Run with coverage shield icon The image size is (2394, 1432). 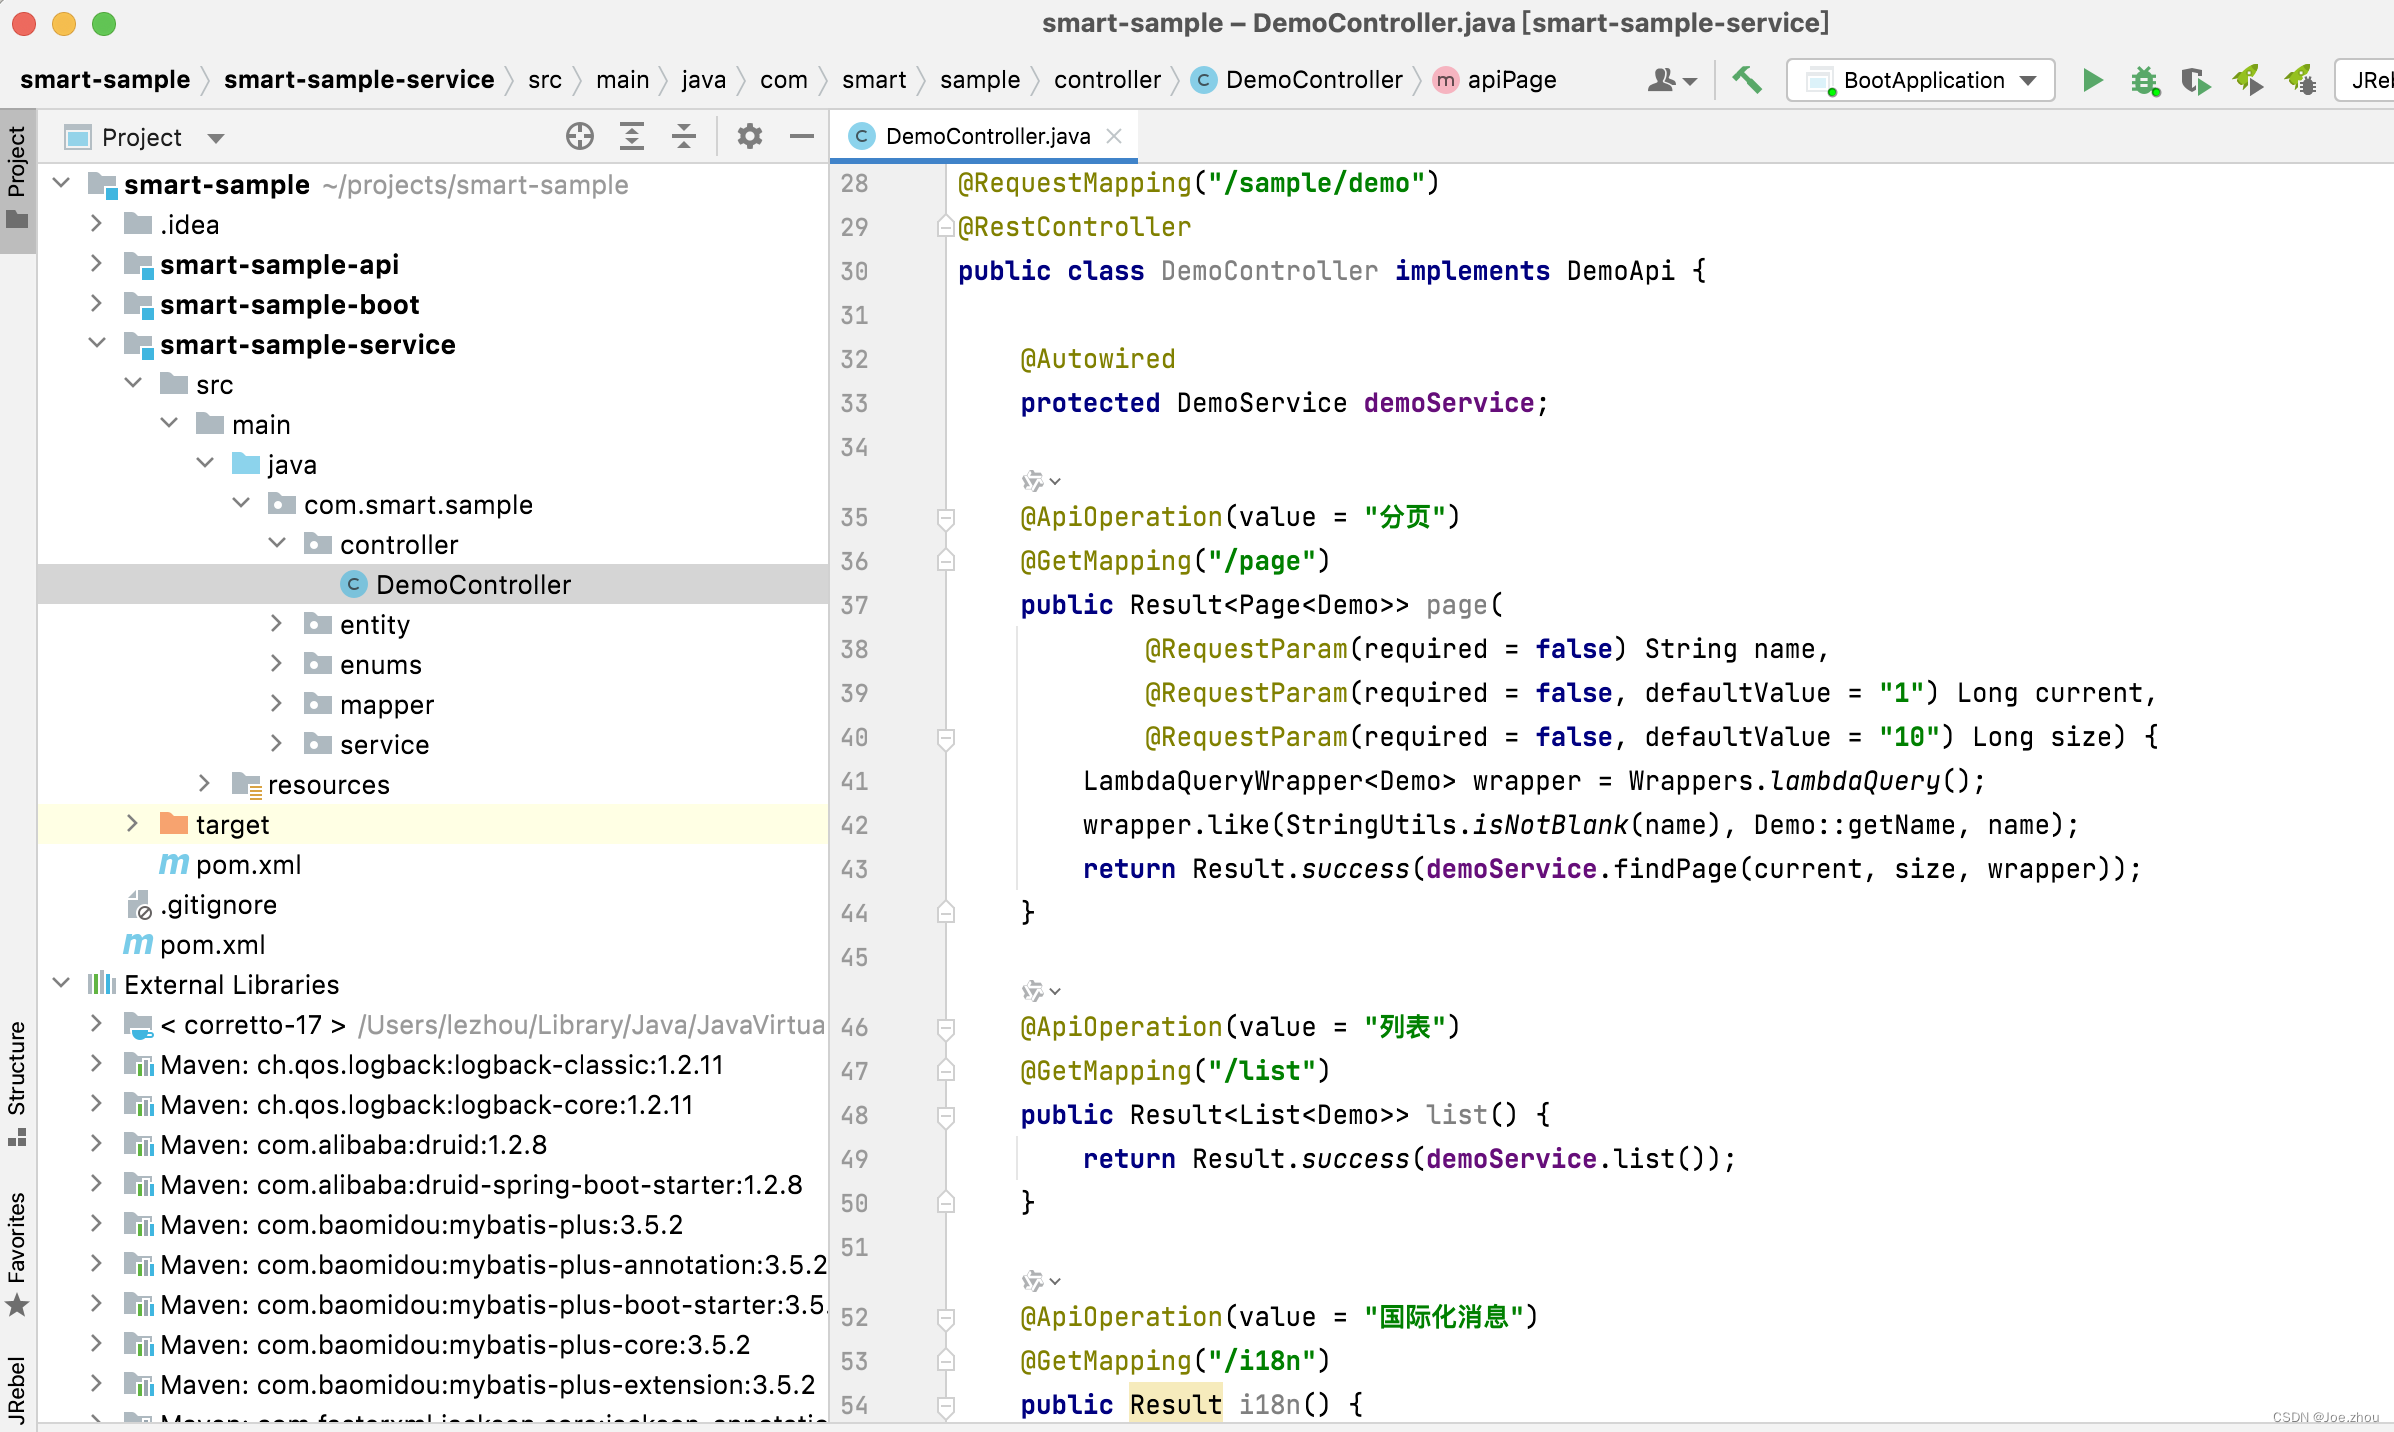(x=2195, y=80)
